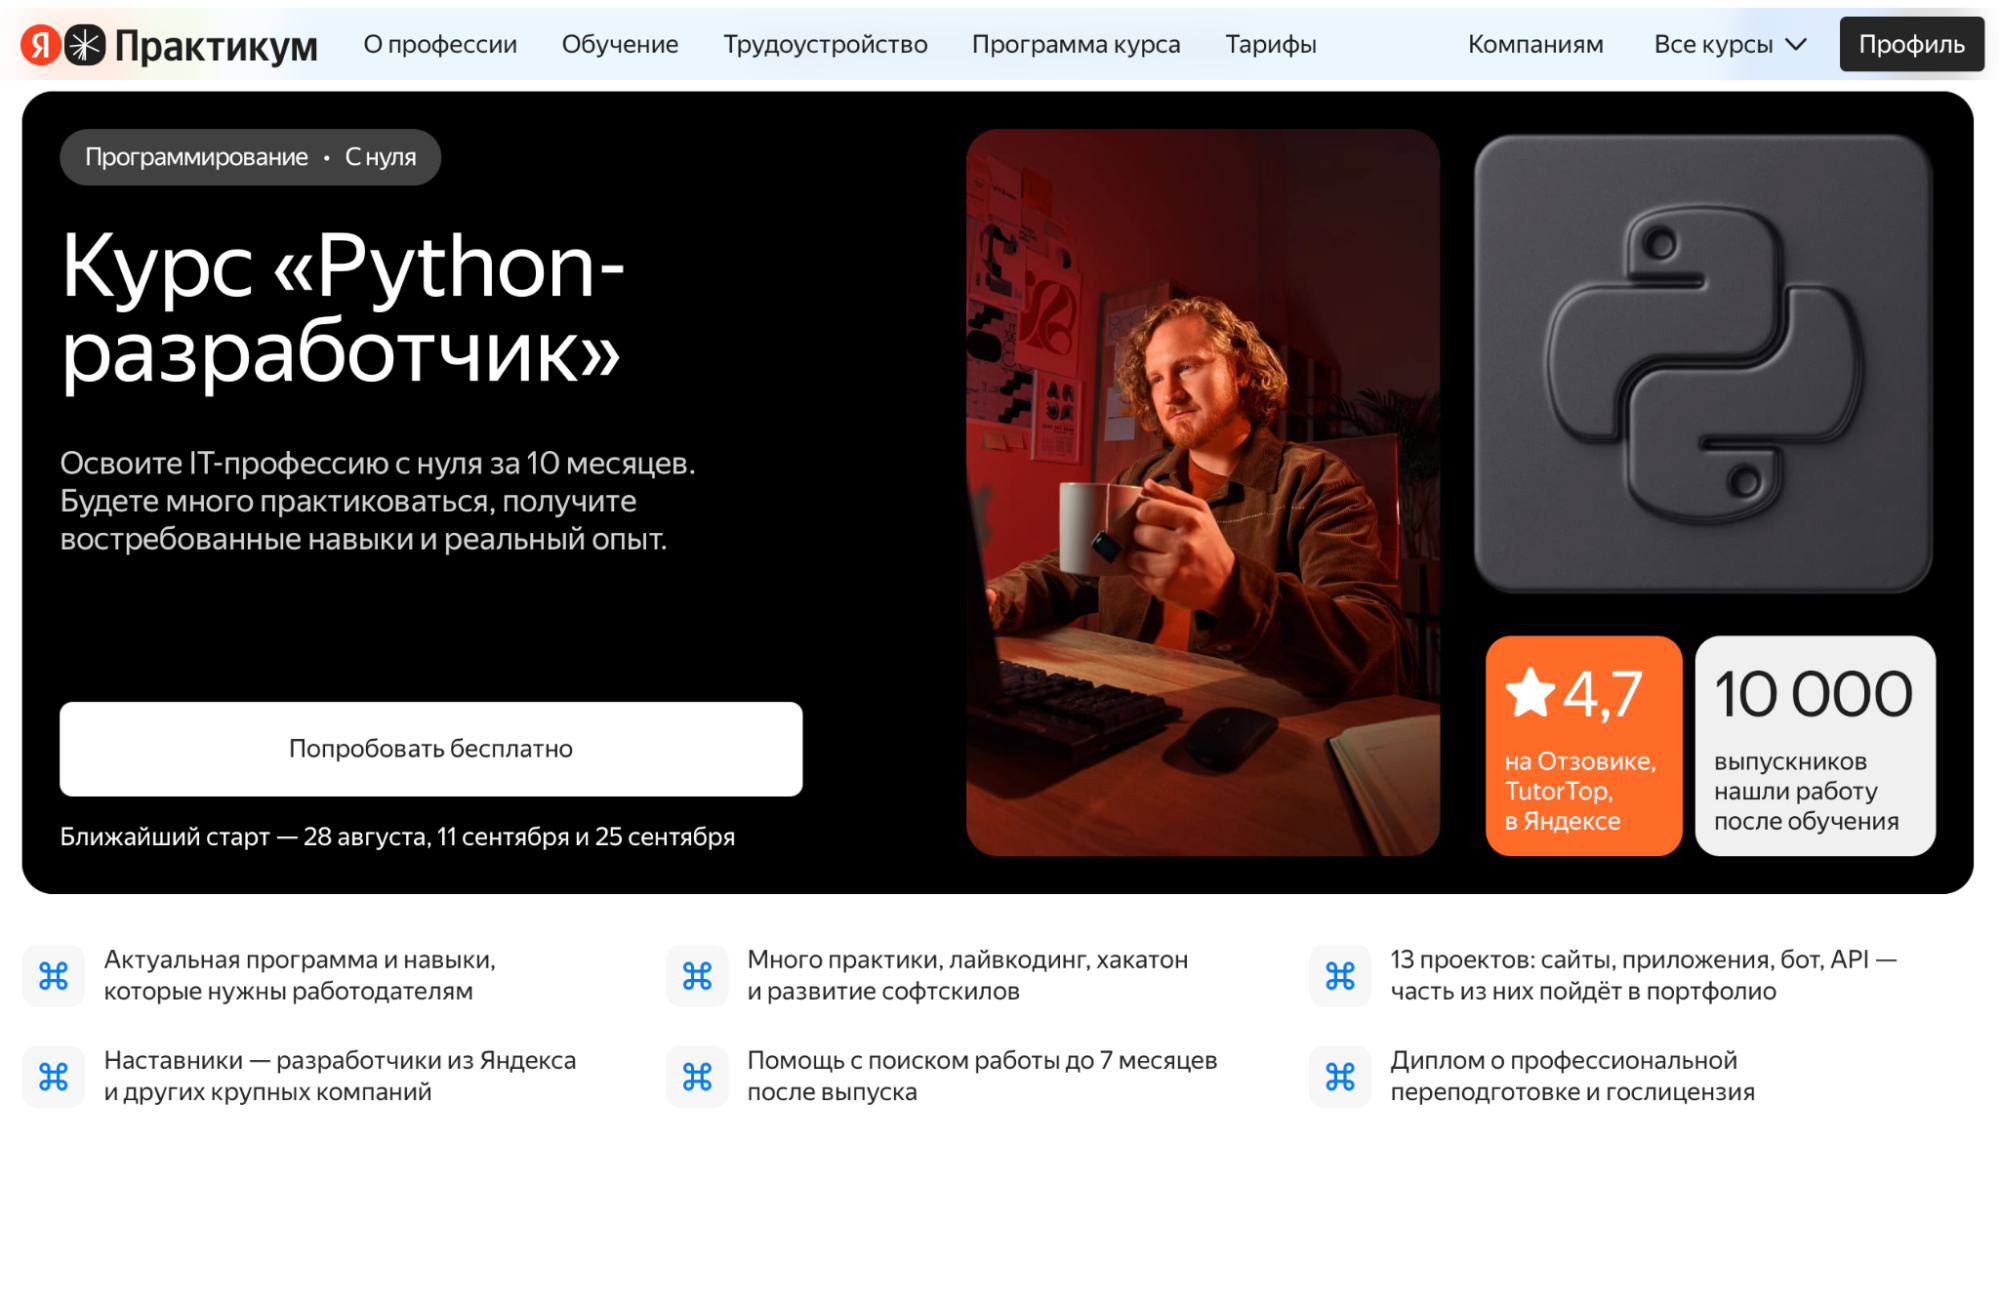1999x1301 pixels.
Task: Select "Компаниям" in the top navigation
Action: [1534, 44]
